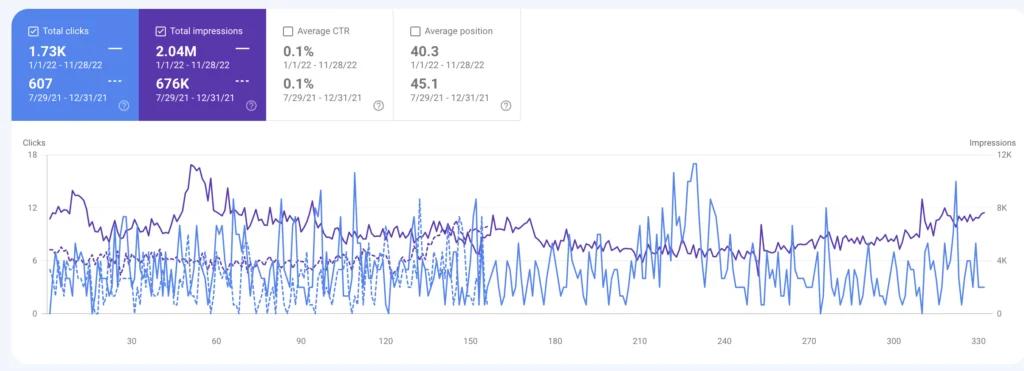Open help icon on Total impressions card
Viewport: 1024px width, 371px height.
coord(251,106)
